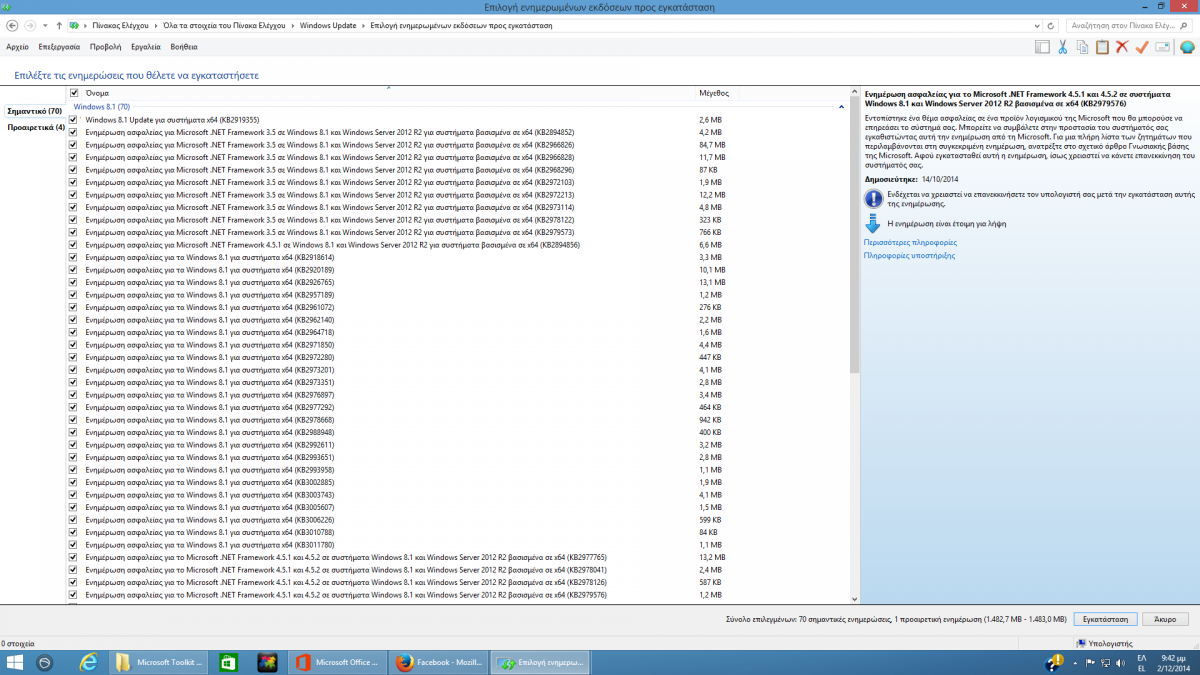Screen dimensions: 1200x675
Task: Click the round taskbar icon beside Start
Action: coord(45,662)
